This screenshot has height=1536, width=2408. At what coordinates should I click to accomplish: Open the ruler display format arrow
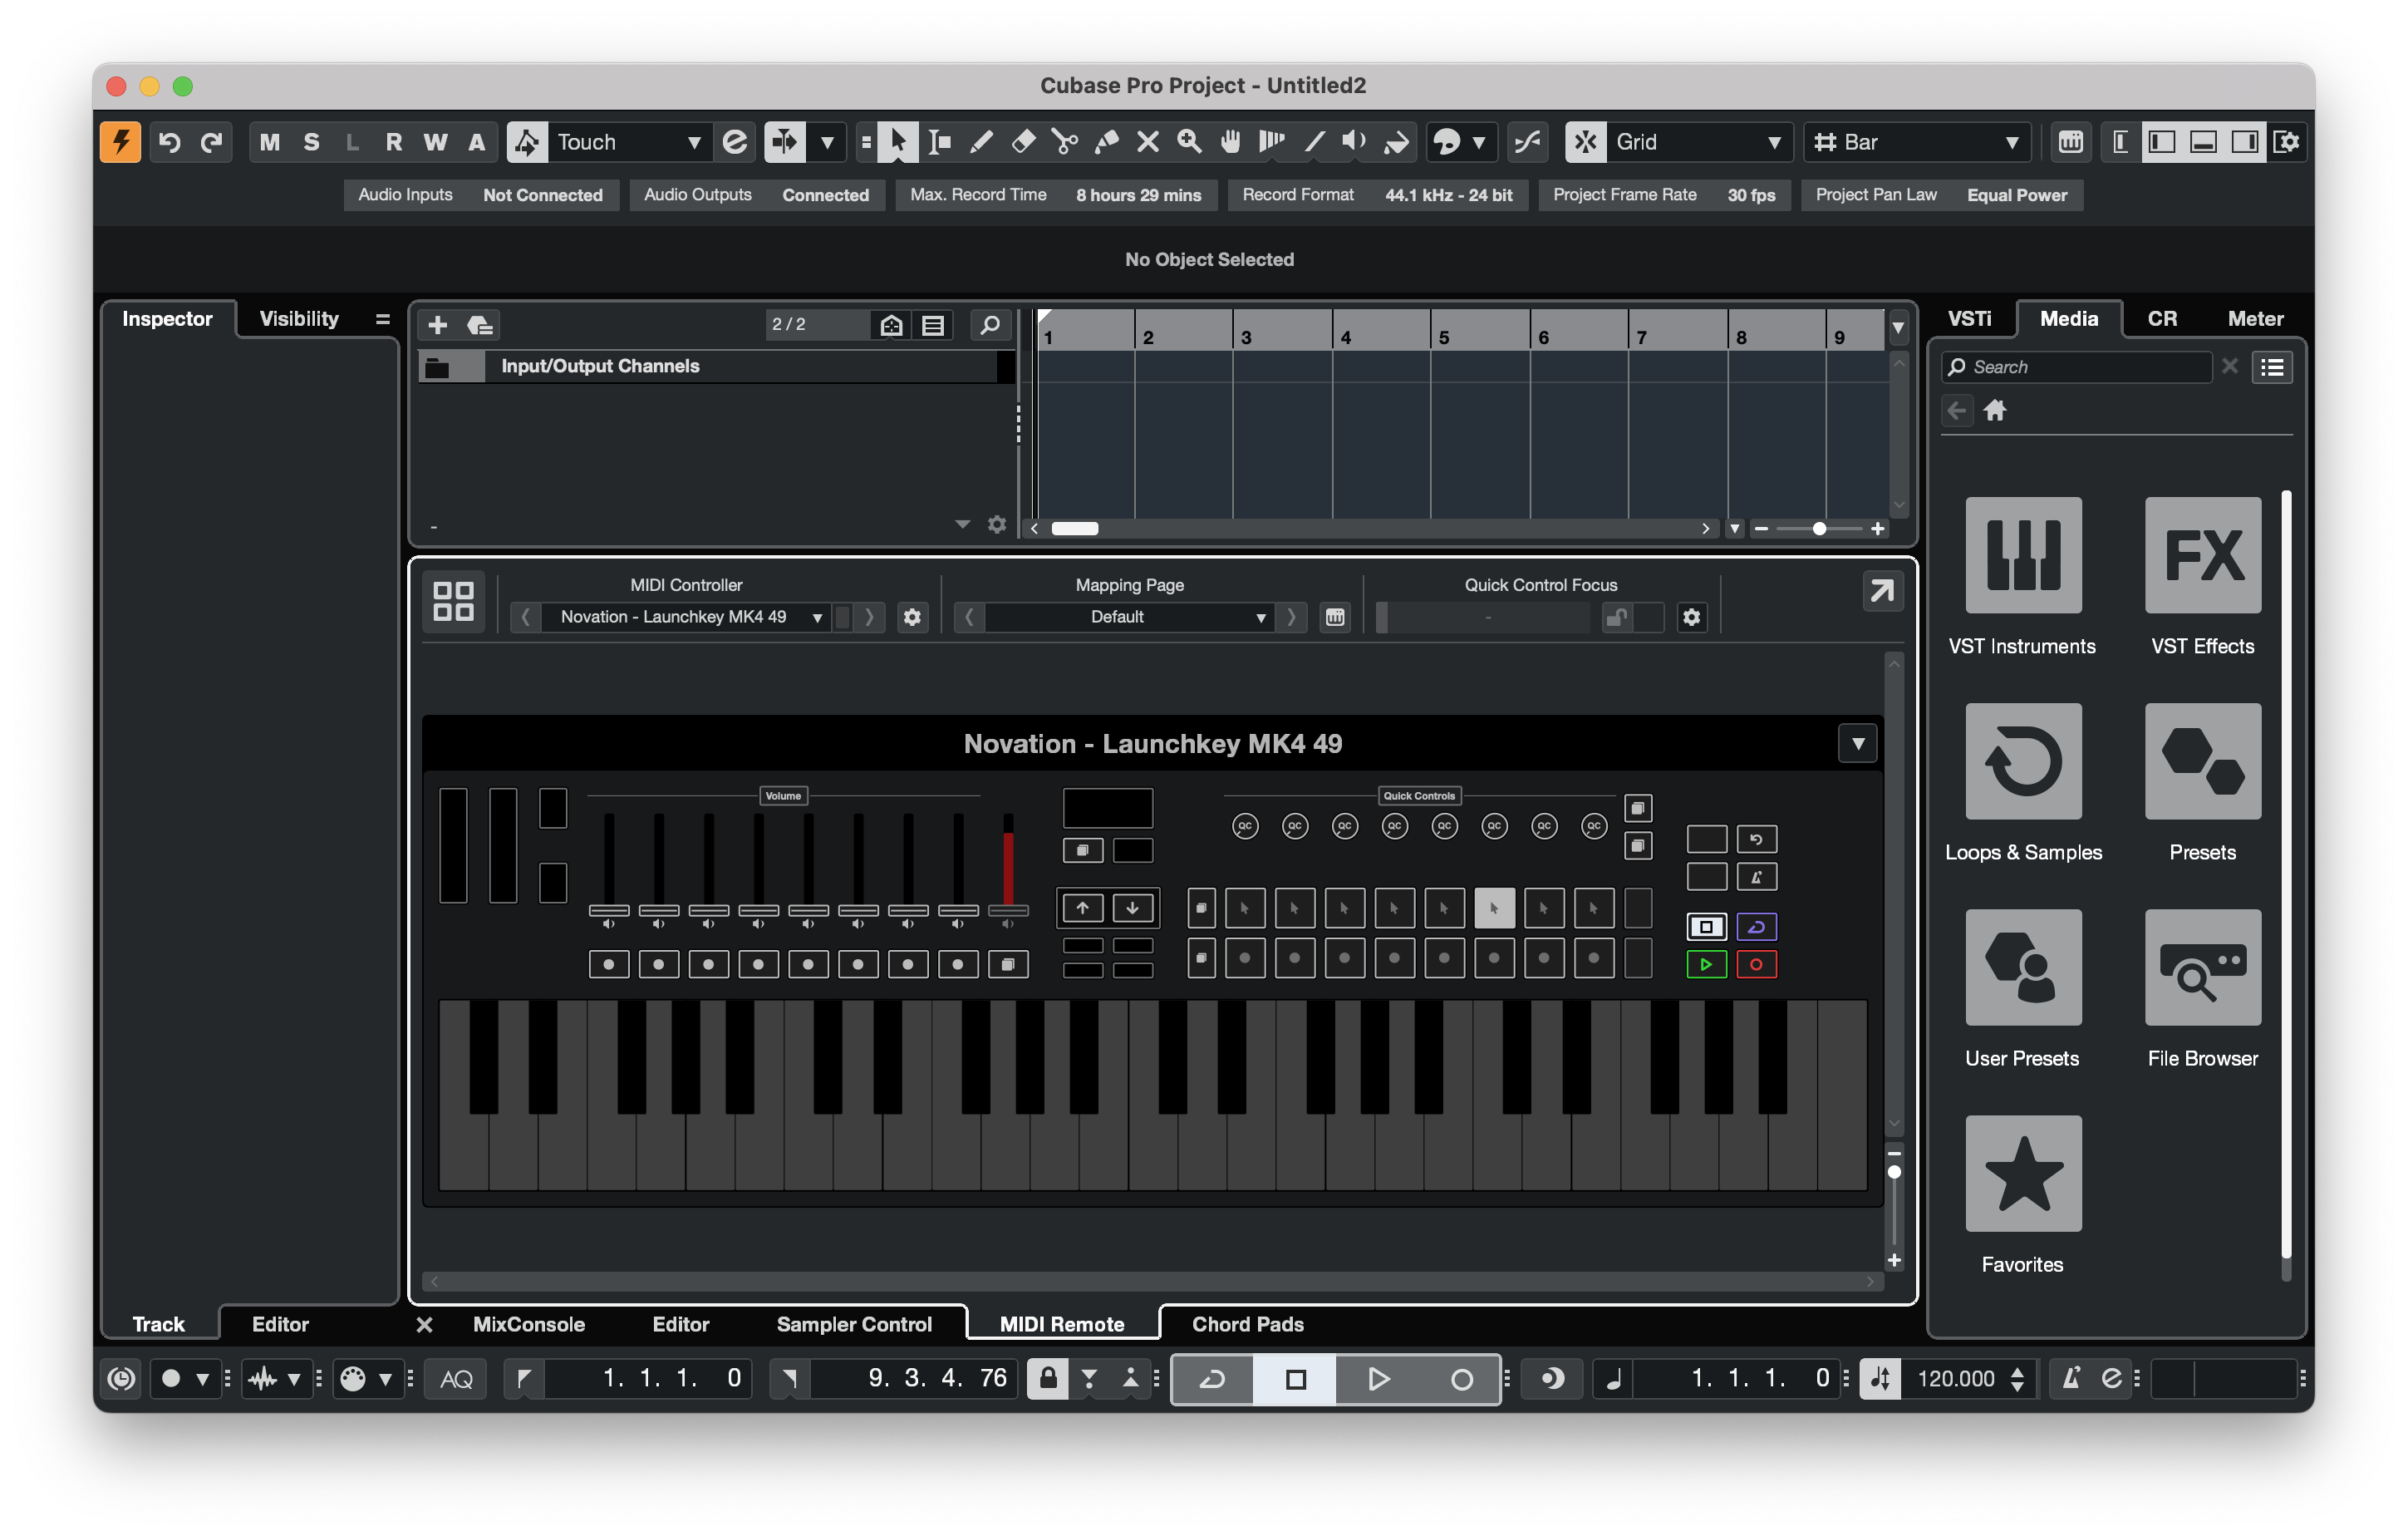tap(1897, 328)
